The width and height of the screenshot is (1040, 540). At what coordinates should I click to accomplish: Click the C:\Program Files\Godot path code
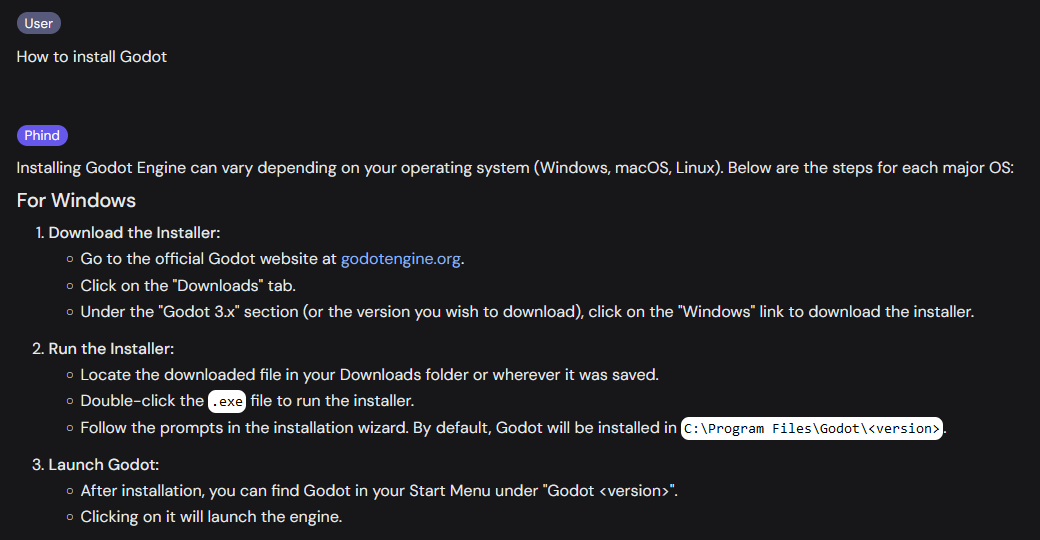click(812, 428)
